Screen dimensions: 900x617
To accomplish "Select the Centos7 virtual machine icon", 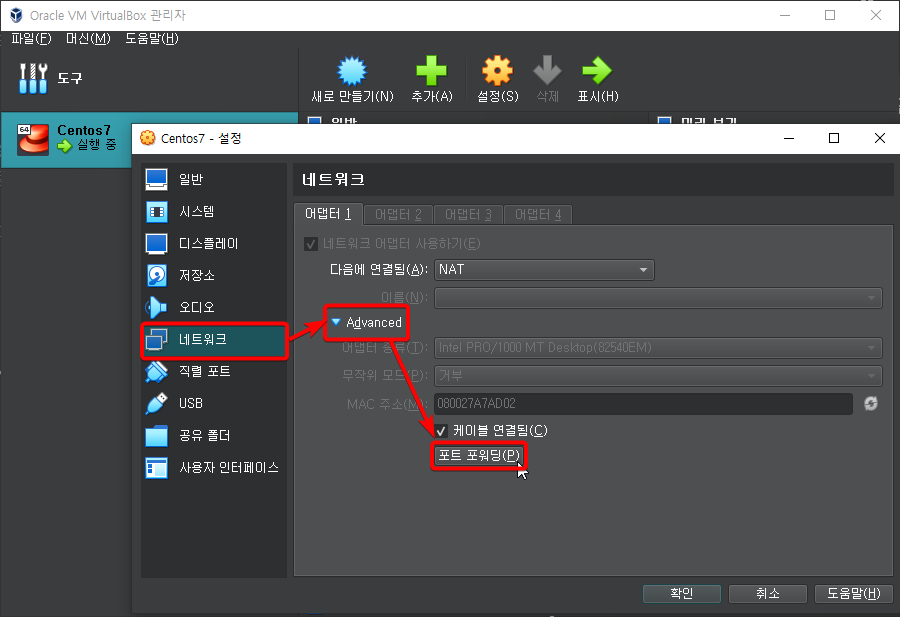I will [x=33, y=139].
